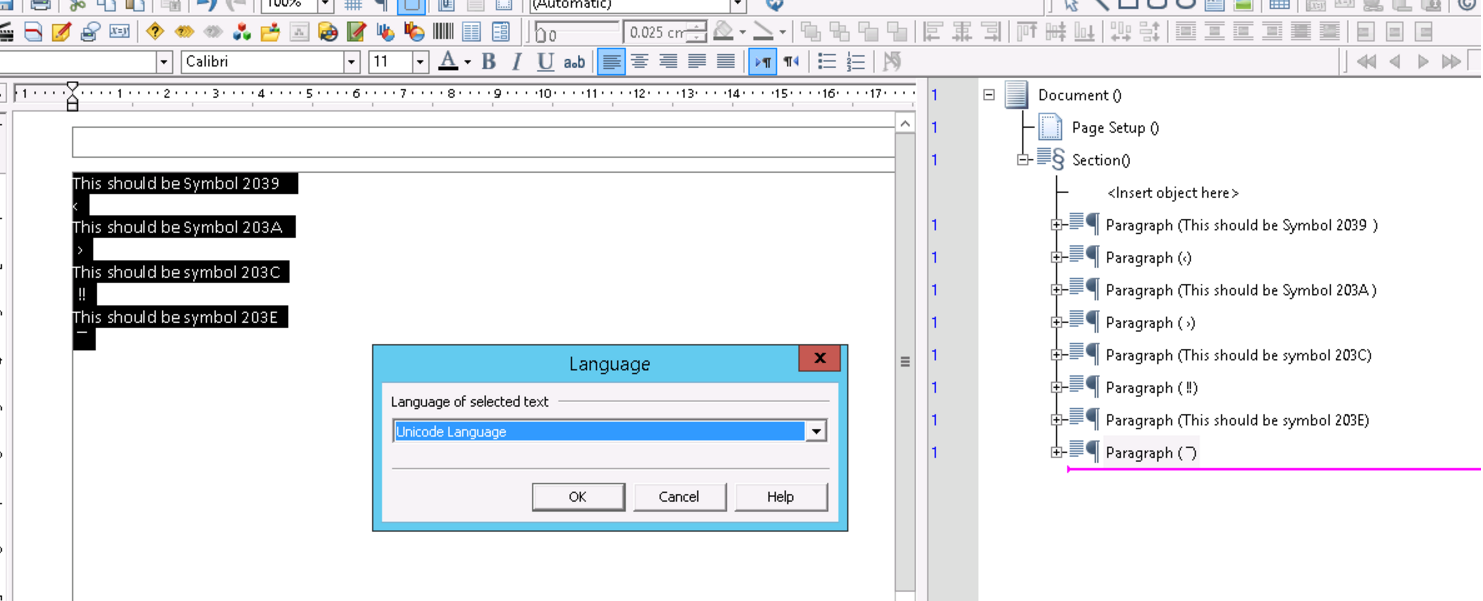The width and height of the screenshot is (1483, 601).
Task: Toggle right-to-left text direction
Action: (792, 62)
